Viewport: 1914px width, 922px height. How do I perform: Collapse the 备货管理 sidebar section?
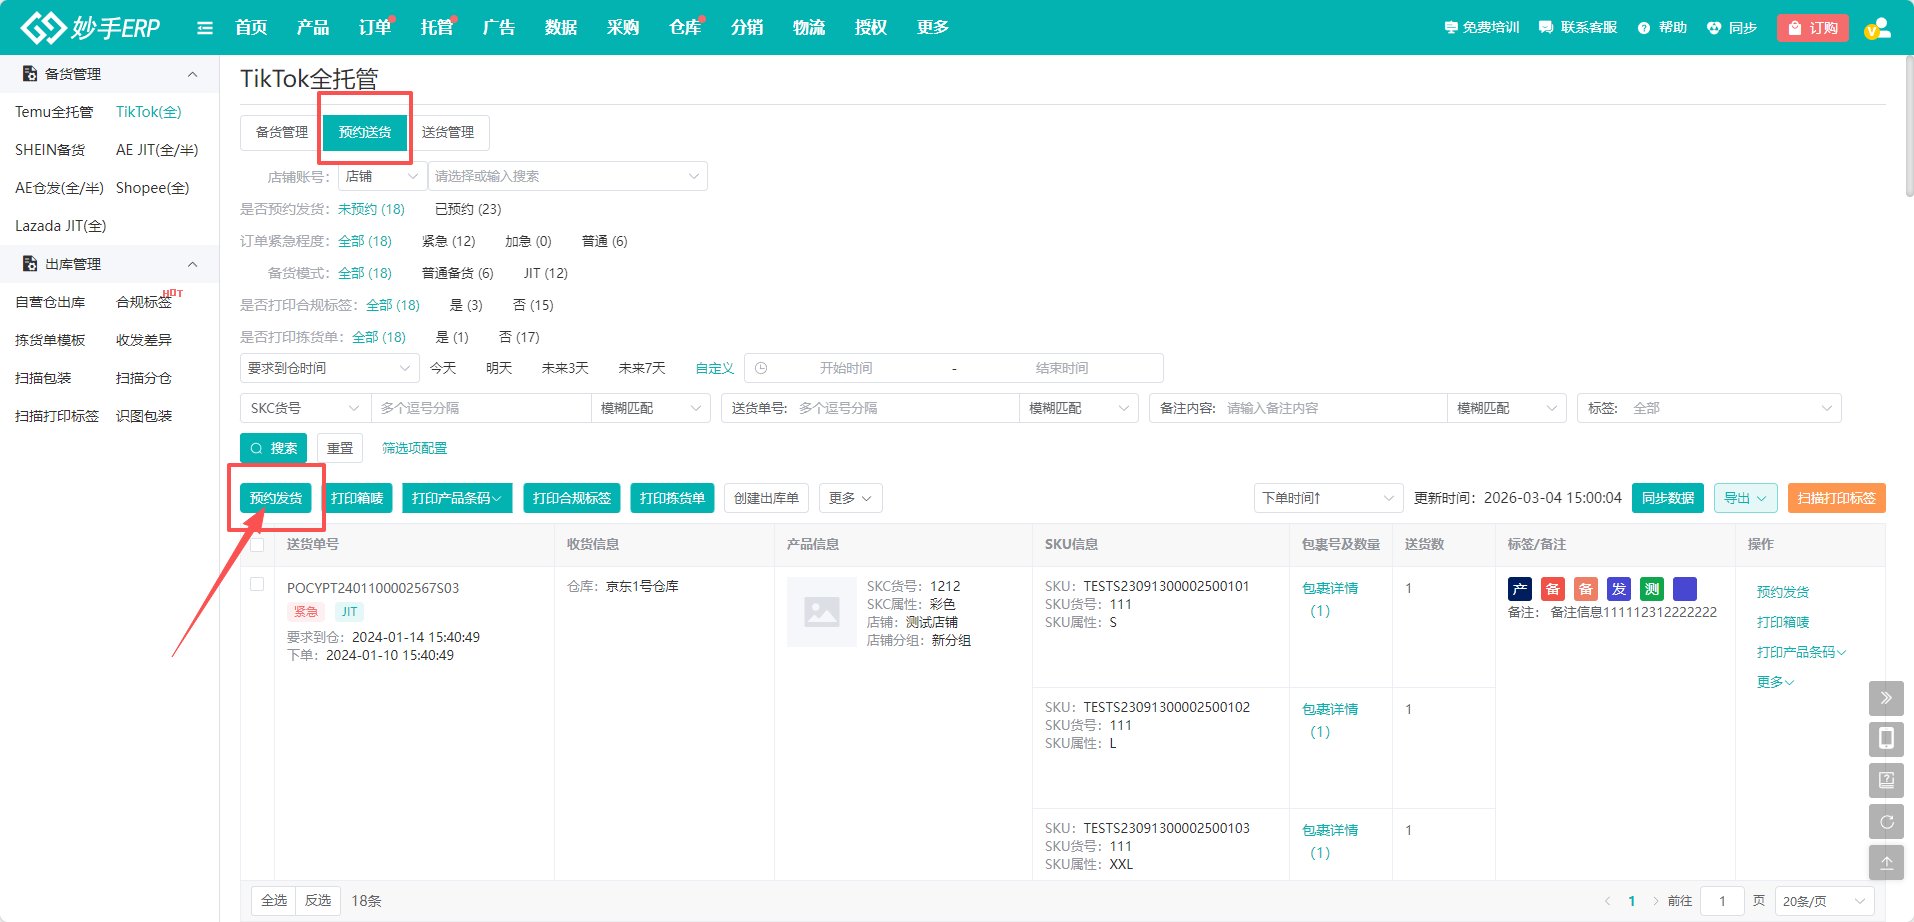point(193,74)
